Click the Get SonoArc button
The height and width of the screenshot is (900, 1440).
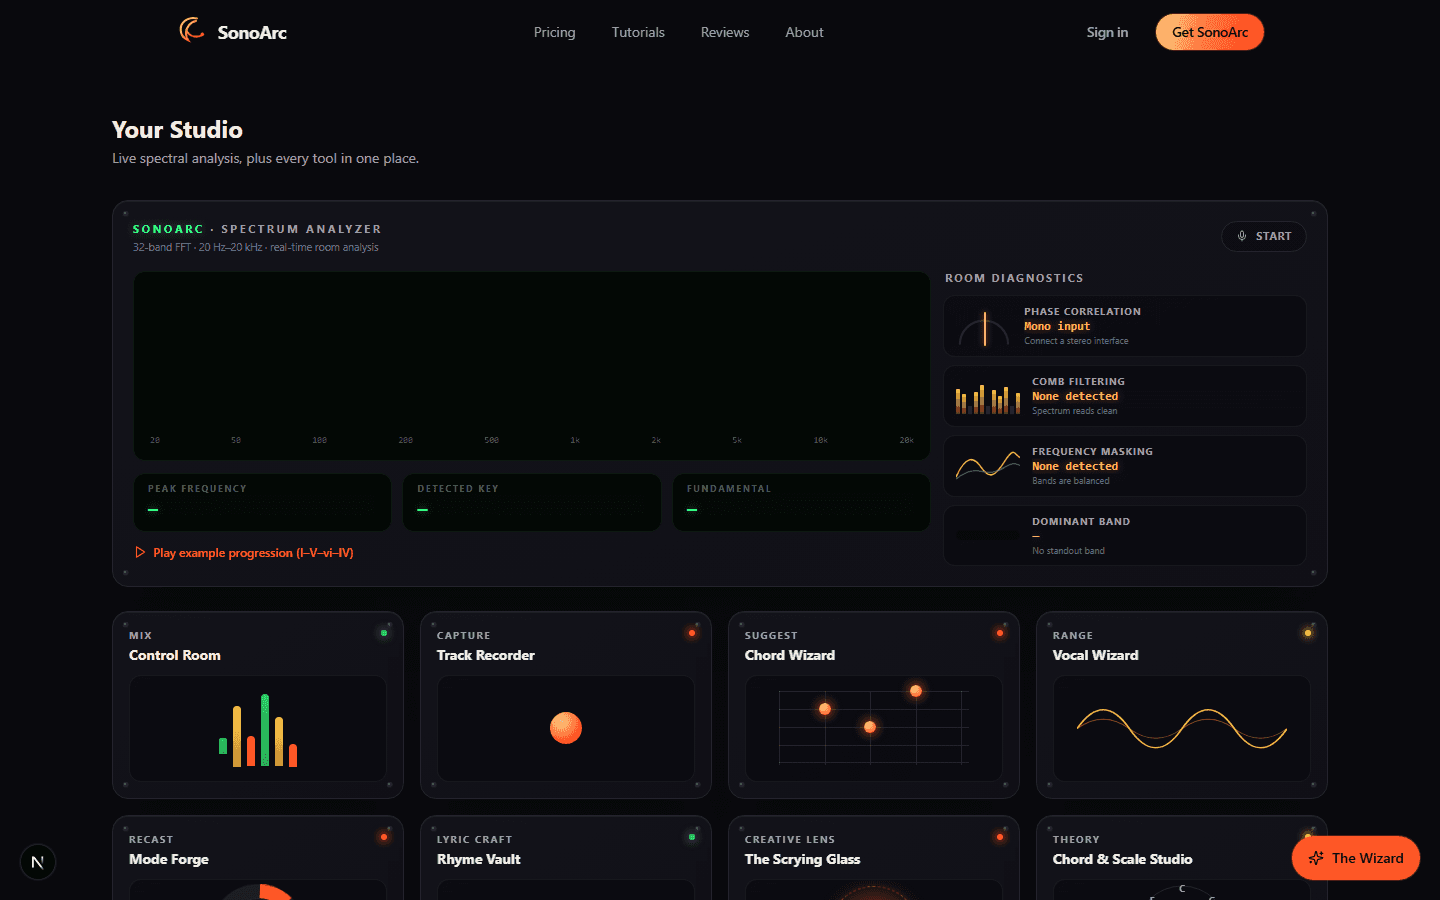coord(1210,32)
